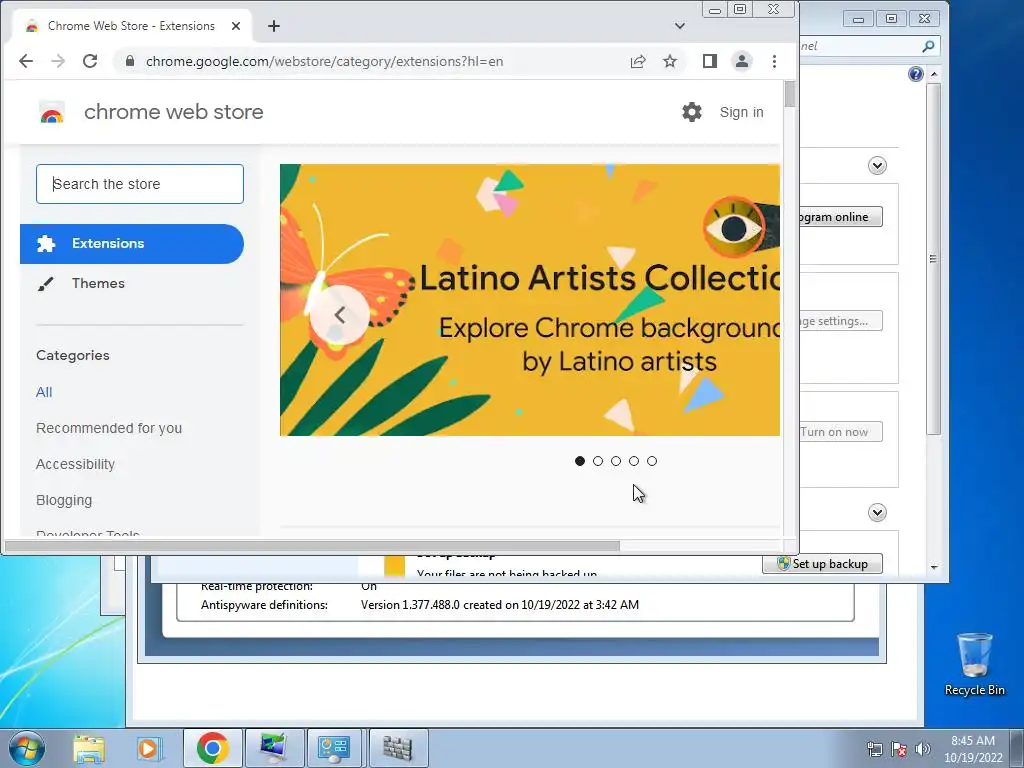
Task: Open the Control Panel taskbar button
Action: click(334, 748)
